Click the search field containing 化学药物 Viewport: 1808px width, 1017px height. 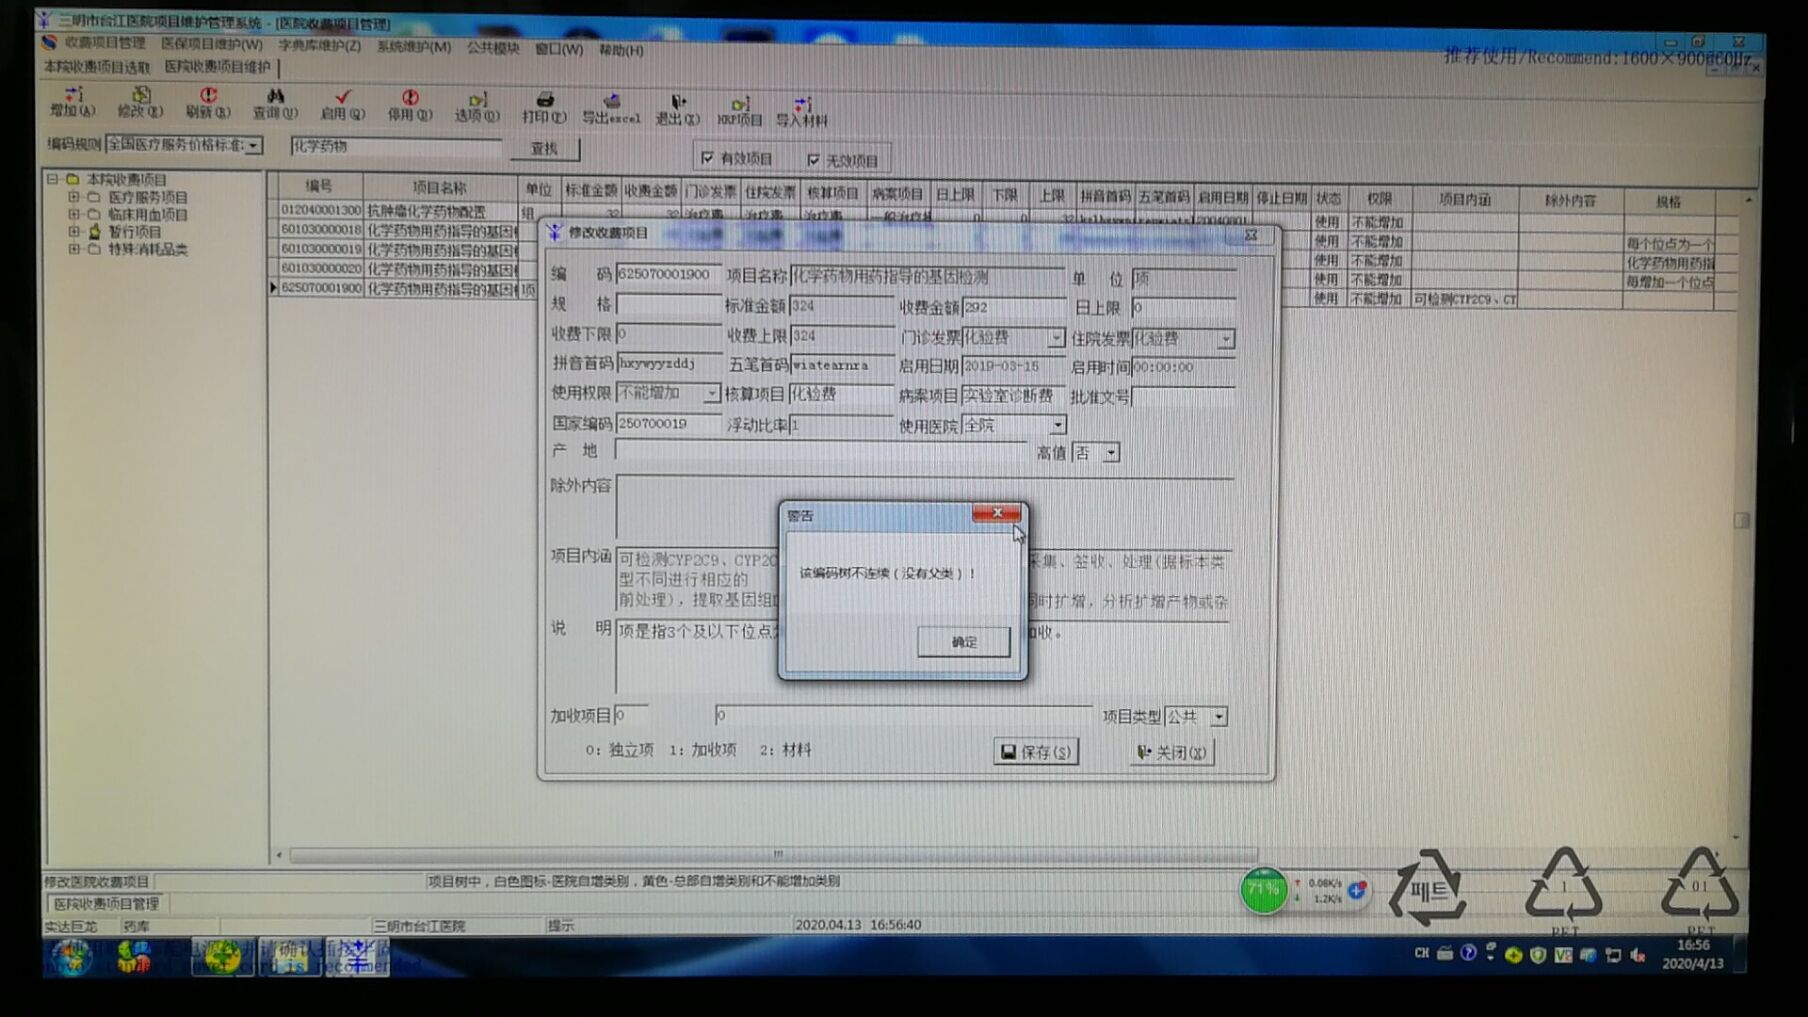tap(396, 146)
